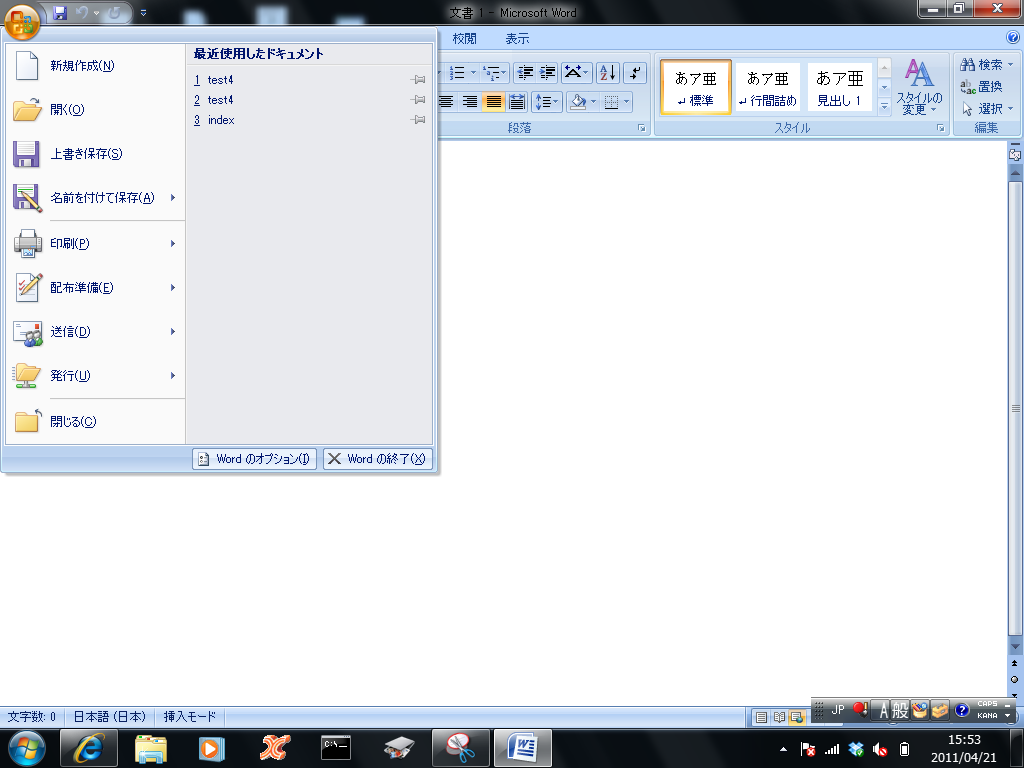Image resolution: width=1024 pixels, height=768 pixels.
Task: Open Word のオプション(I) button
Action: click(255, 458)
